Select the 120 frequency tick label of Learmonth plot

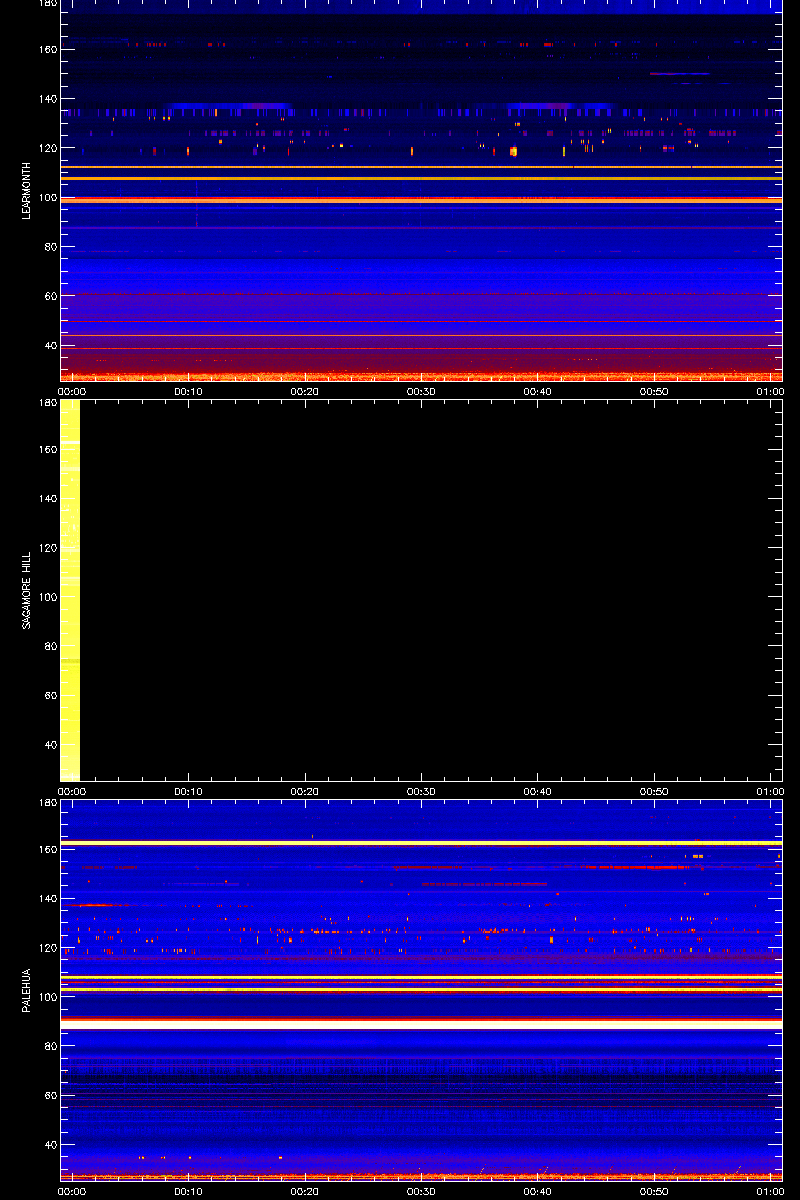coord(48,148)
